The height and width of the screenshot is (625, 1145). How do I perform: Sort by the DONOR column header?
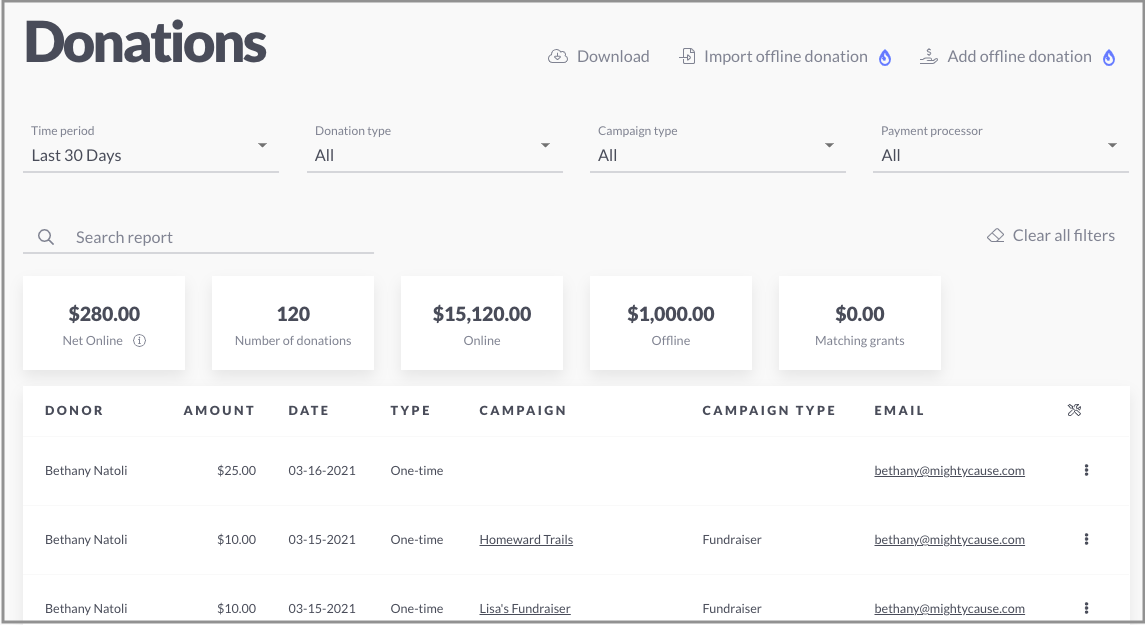pos(74,410)
